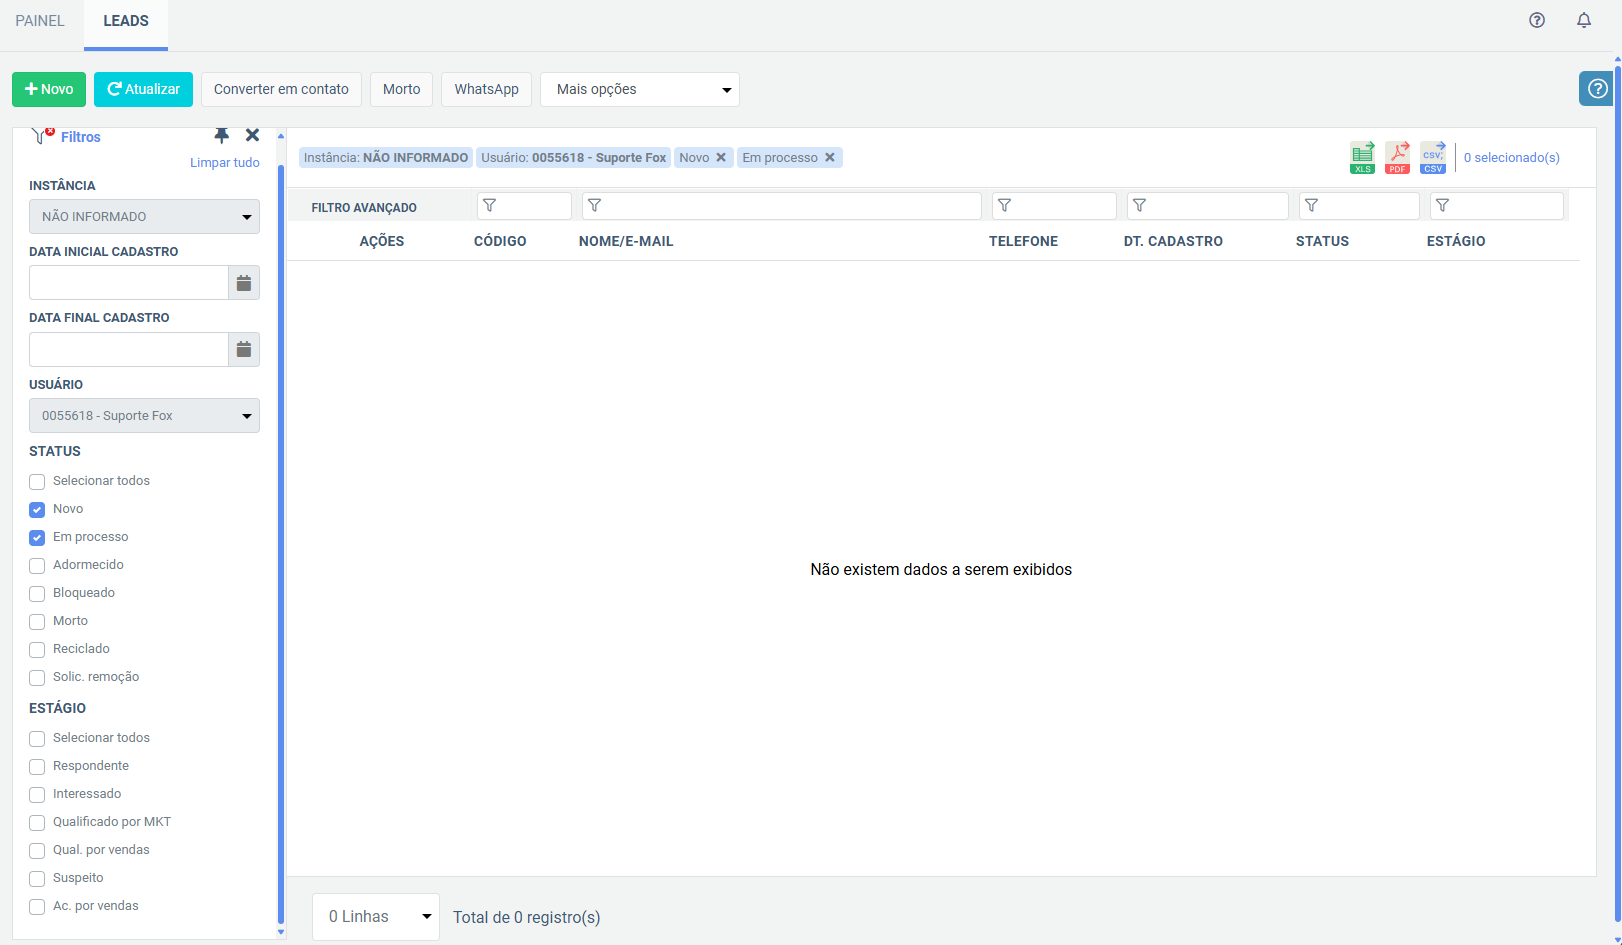The width and height of the screenshot is (1622, 945).
Task: Switch to the PAINEL tab
Action: (40, 21)
